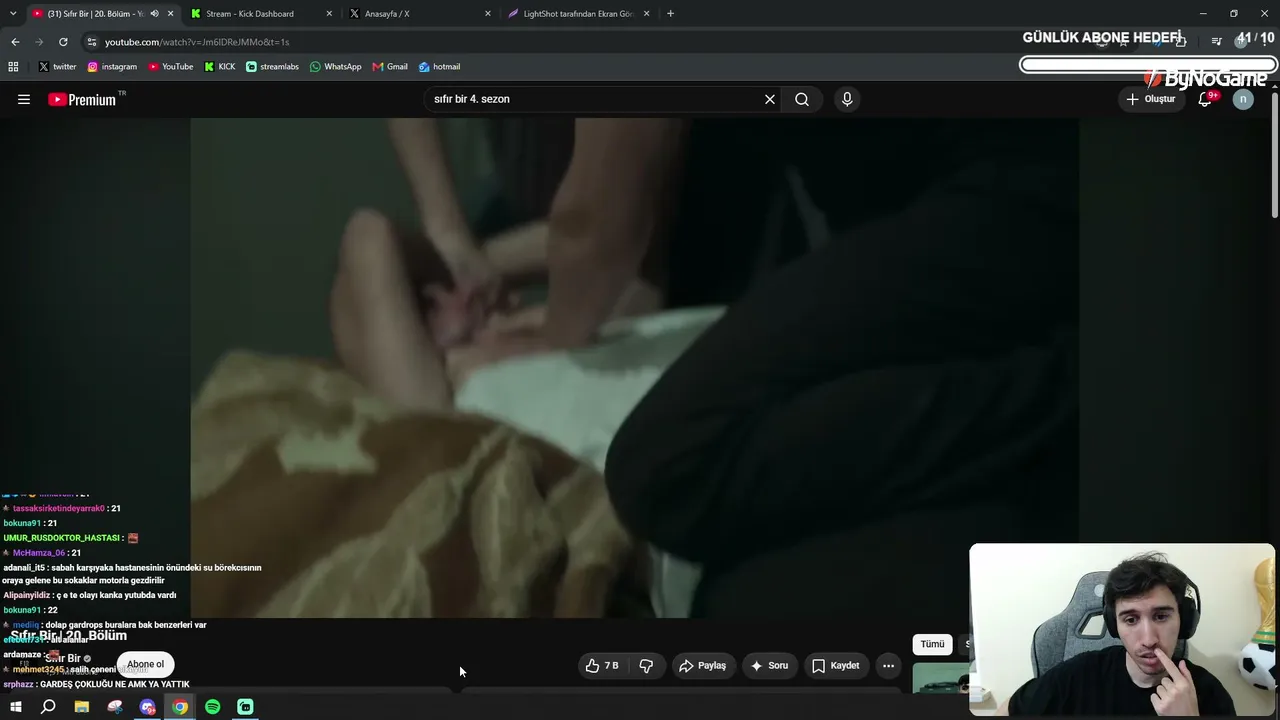Start voice search with the microphone

click(847, 99)
